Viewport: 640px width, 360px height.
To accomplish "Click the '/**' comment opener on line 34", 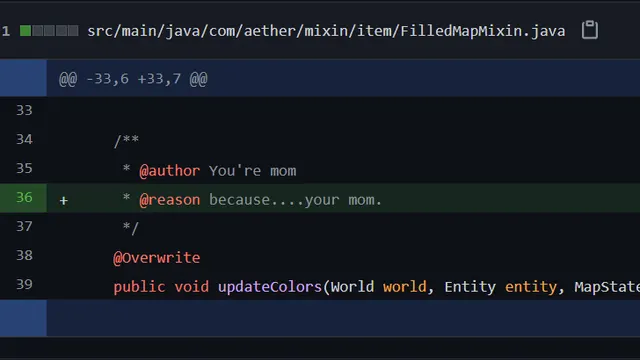I will pyautogui.click(x=126, y=141).
